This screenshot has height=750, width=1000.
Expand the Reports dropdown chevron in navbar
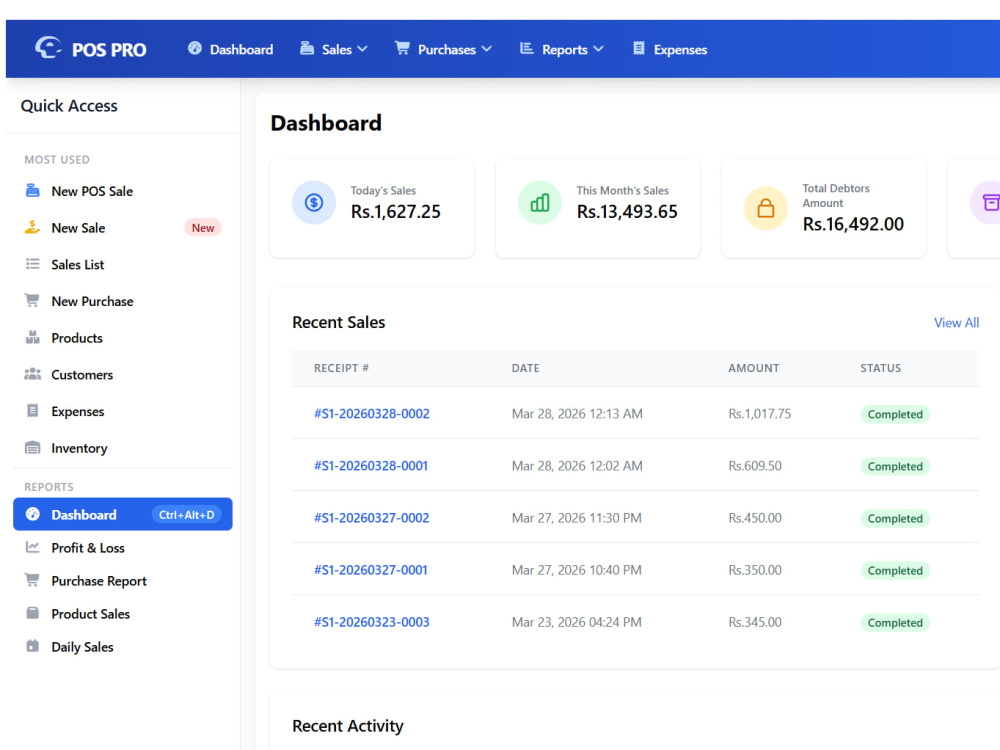pos(598,48)
